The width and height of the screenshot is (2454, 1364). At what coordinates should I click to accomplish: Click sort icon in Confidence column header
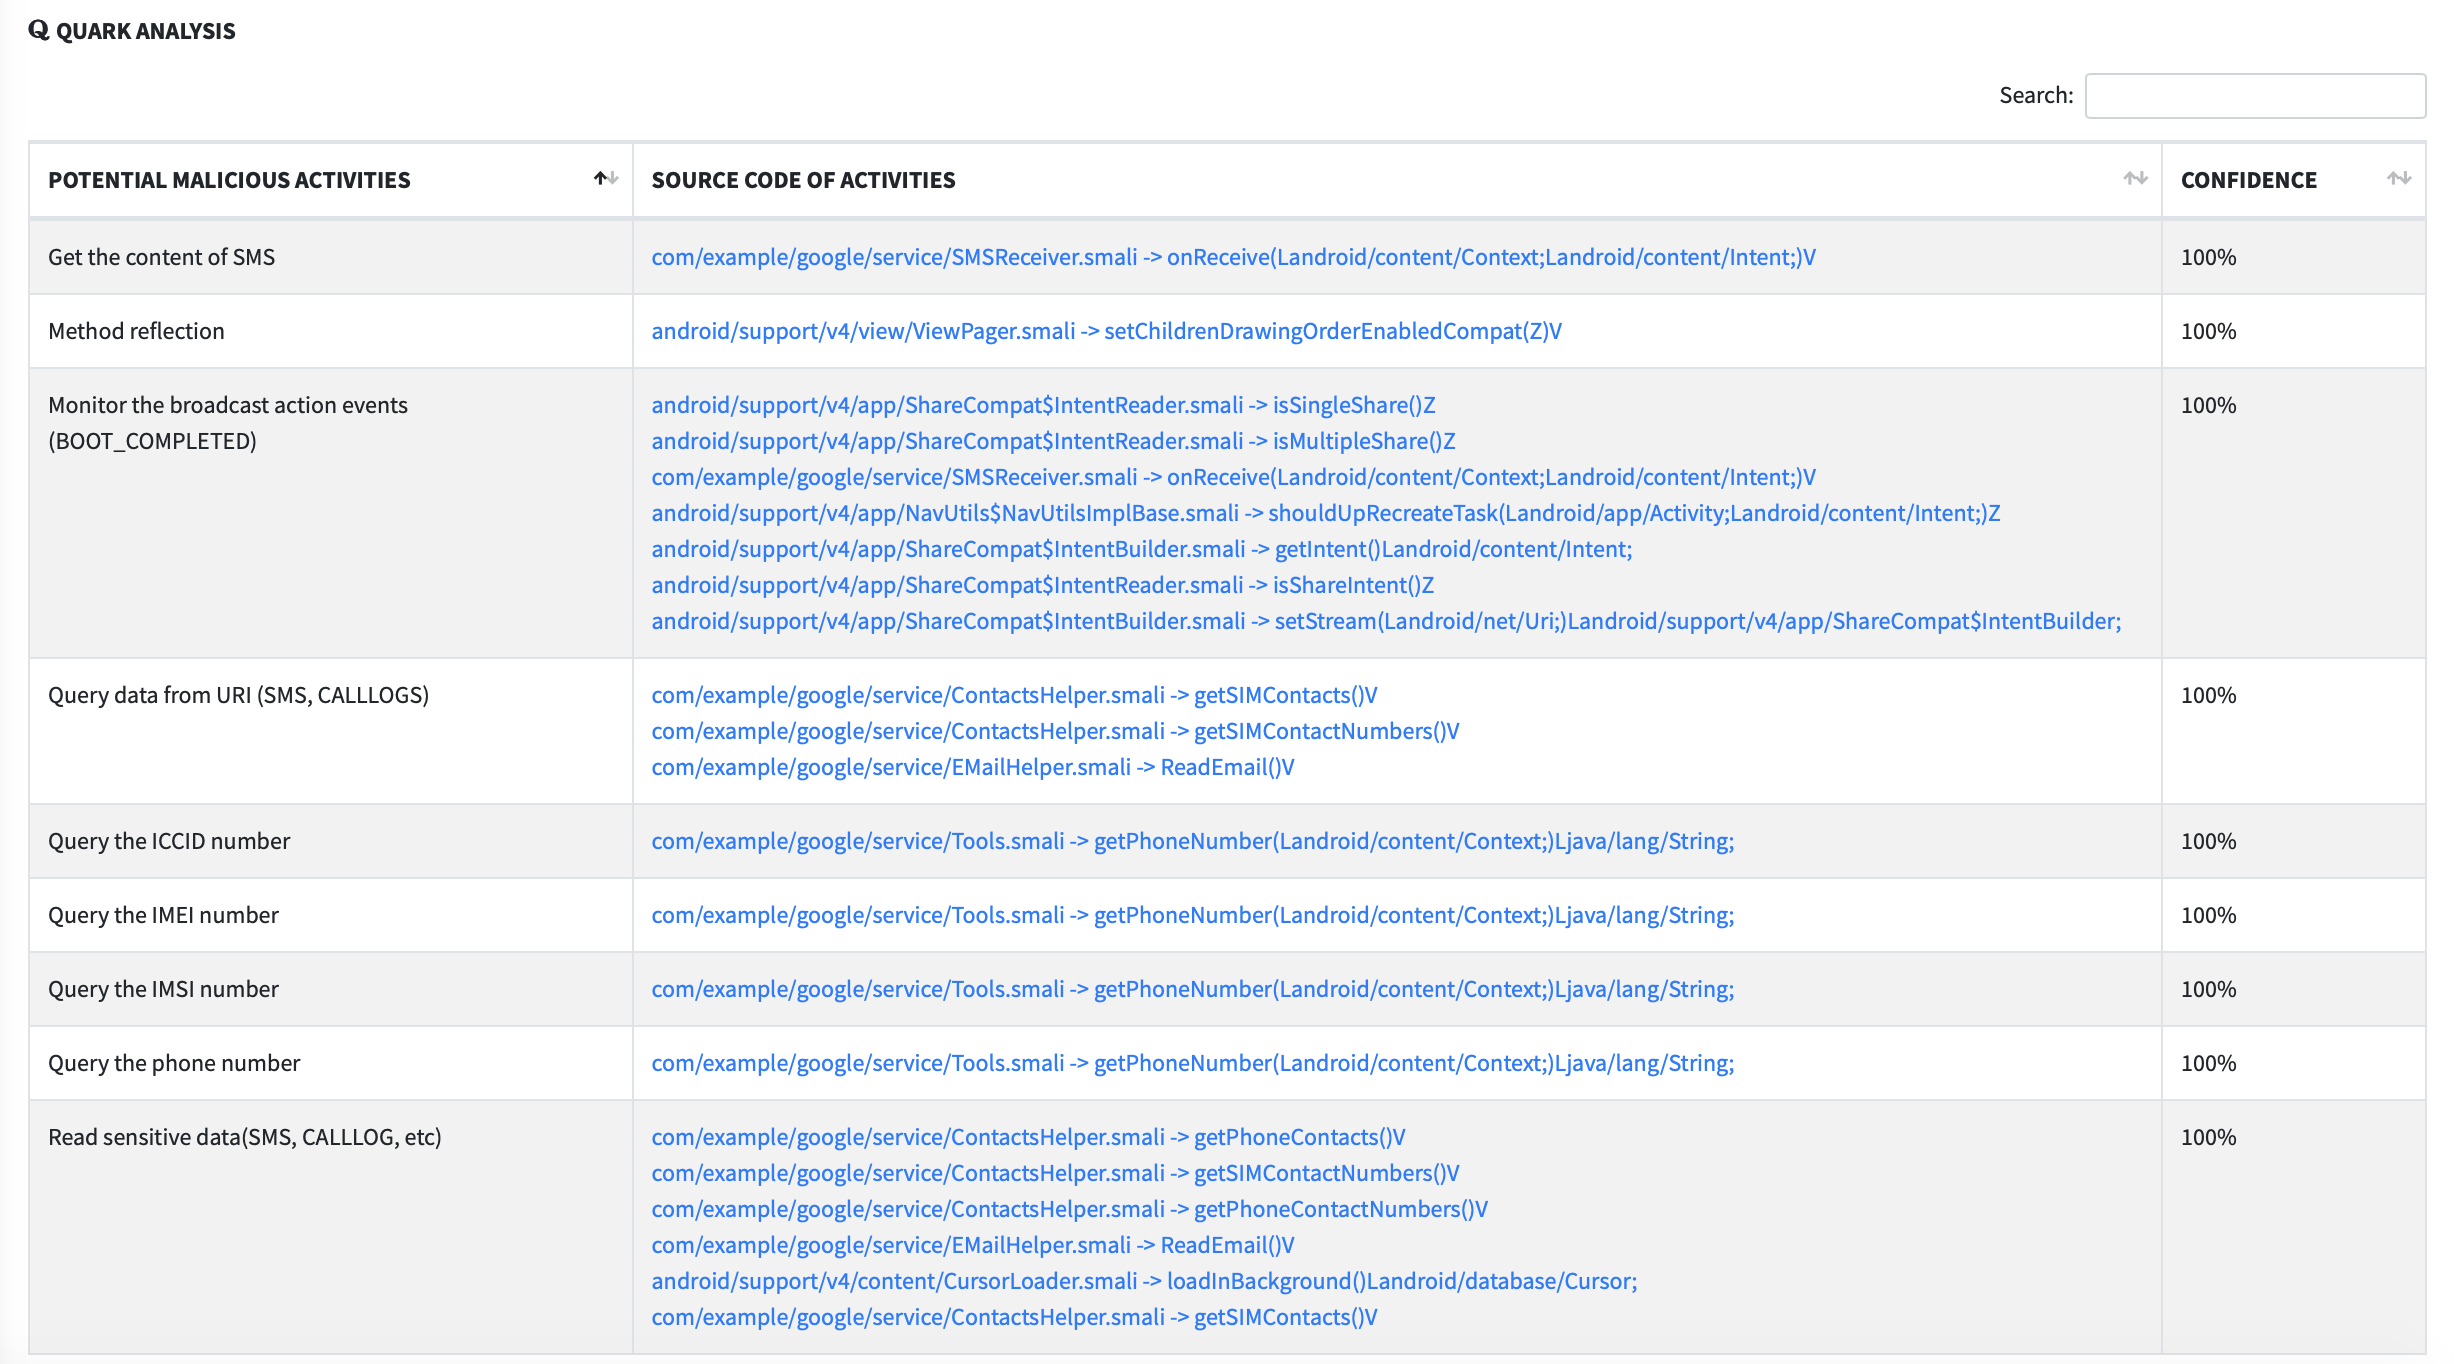coord(2398,179)
